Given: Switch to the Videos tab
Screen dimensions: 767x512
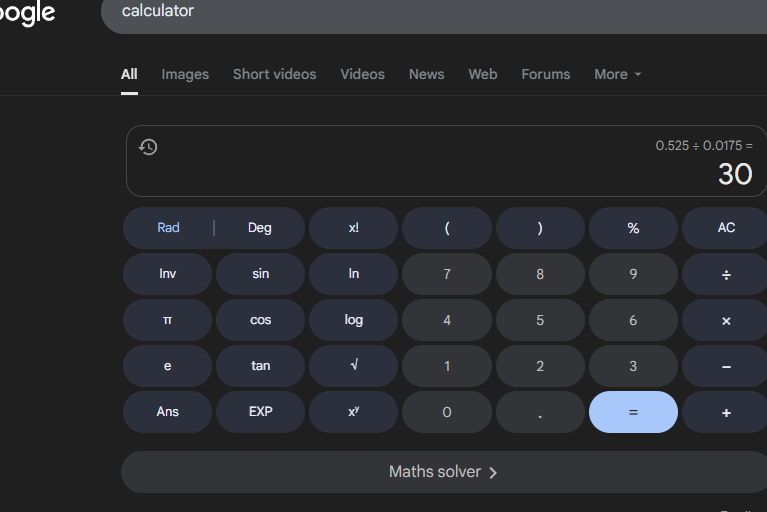Looking at the screenshot, I should (x=362, y=74).
